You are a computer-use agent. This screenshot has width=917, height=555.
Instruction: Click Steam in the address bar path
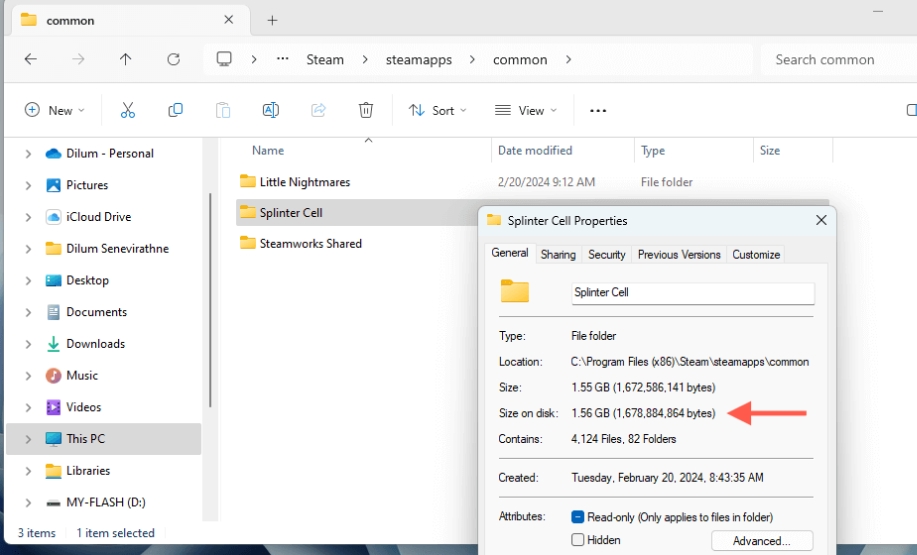tap(325, 60)
